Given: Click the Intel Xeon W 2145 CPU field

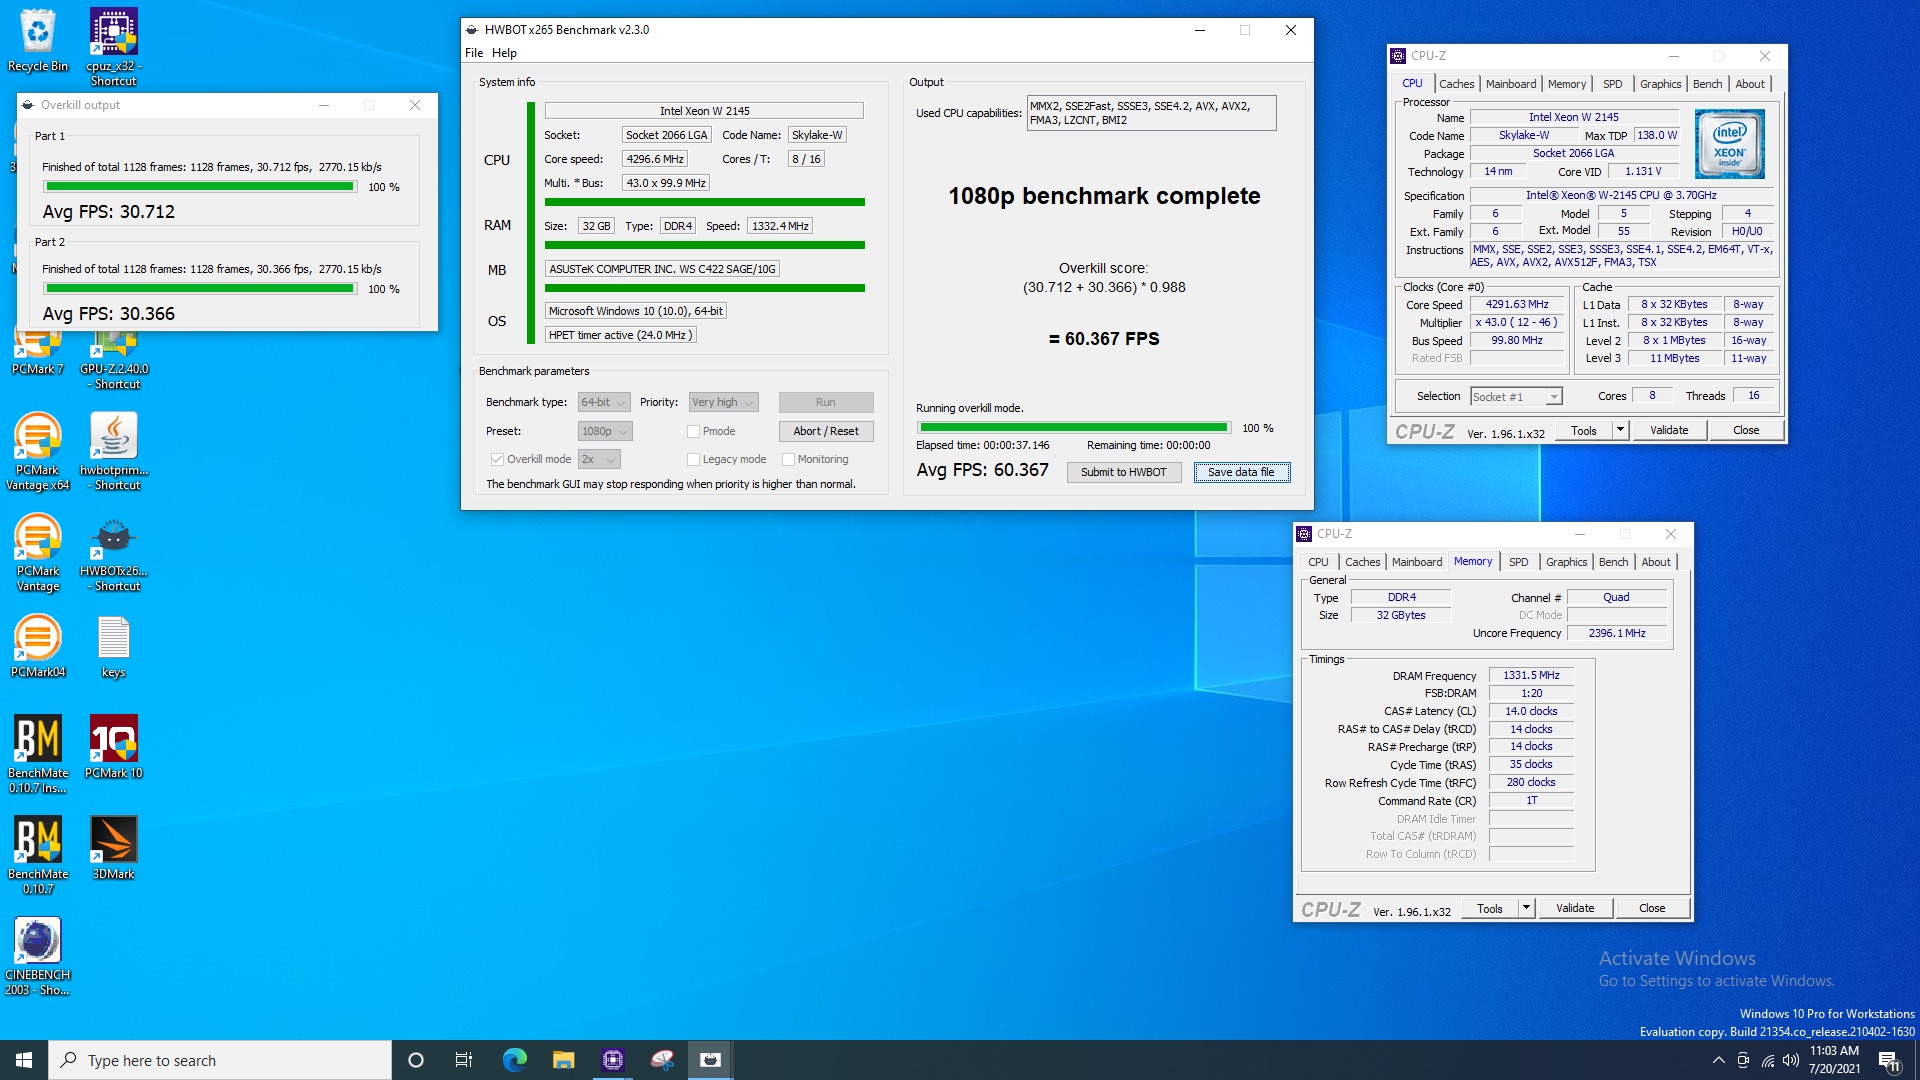Looking at the screenshot, I should click(704, 111).
